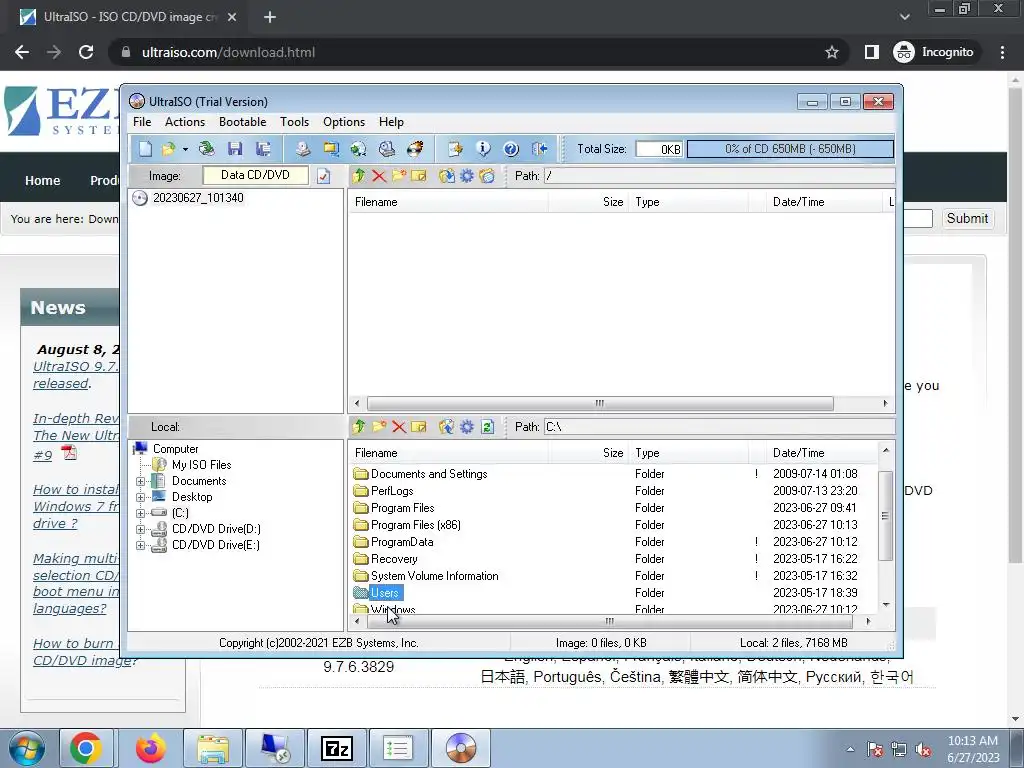Click Submit button on the web page
Viewport: 1024px width, 768px height.
point(967,219)
